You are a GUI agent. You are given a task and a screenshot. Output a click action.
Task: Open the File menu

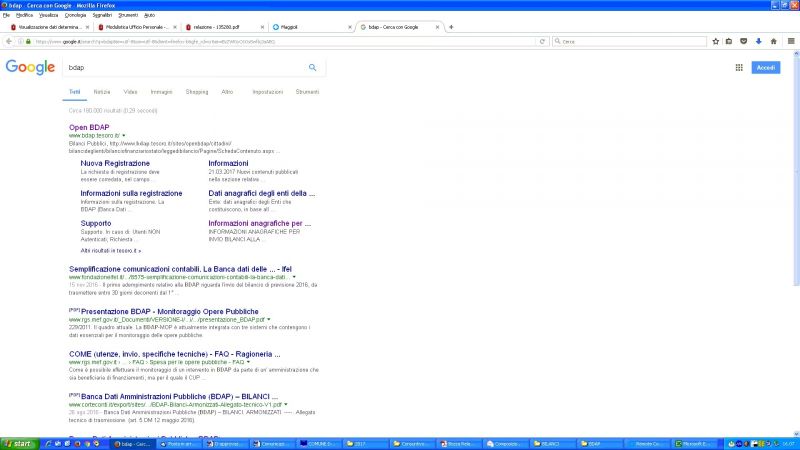pyautogui.click(x=6, y=15)
